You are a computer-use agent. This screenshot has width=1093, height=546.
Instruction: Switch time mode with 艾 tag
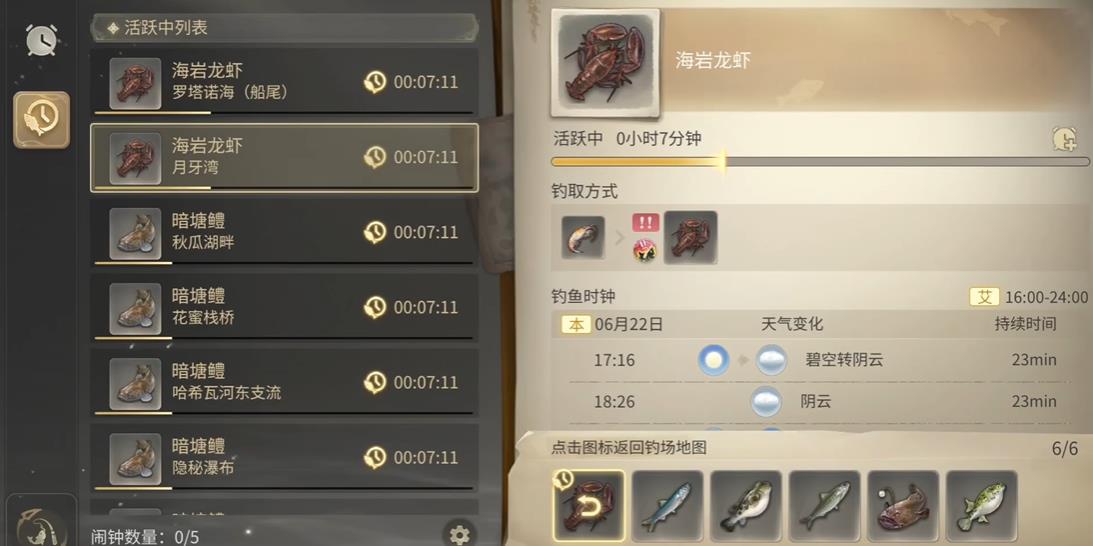click(x=984, y=297)
